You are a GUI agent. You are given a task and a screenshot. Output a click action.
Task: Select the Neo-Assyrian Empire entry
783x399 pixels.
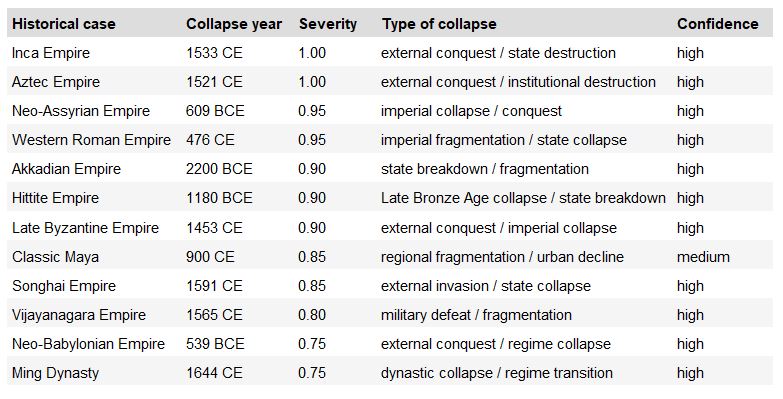tap(81, 111)
